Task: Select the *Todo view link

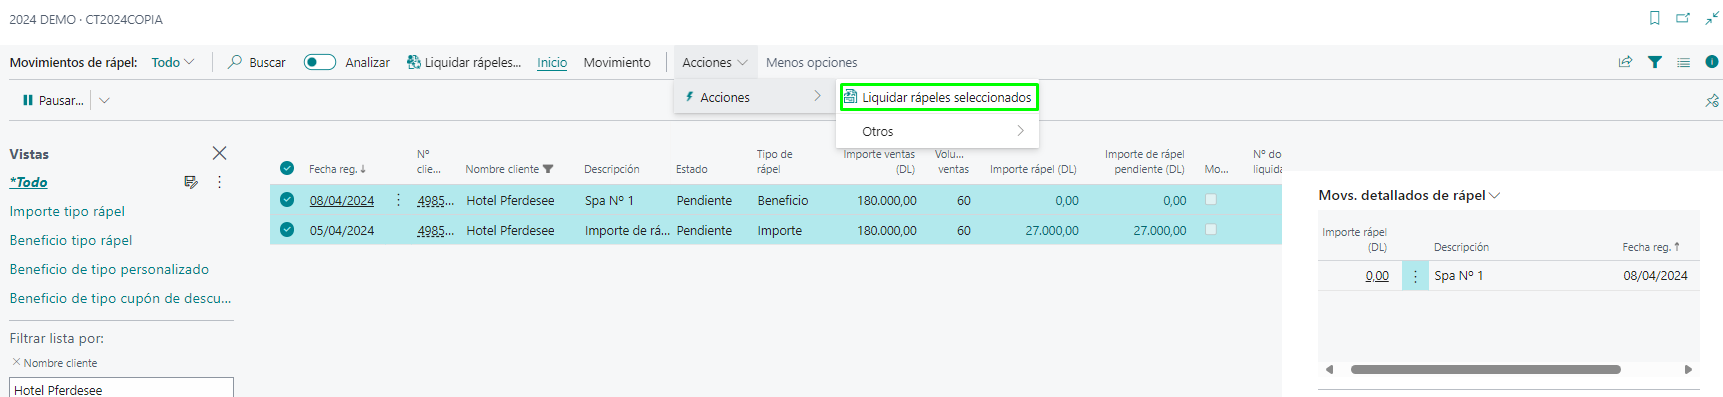Action: pos(28,182)
